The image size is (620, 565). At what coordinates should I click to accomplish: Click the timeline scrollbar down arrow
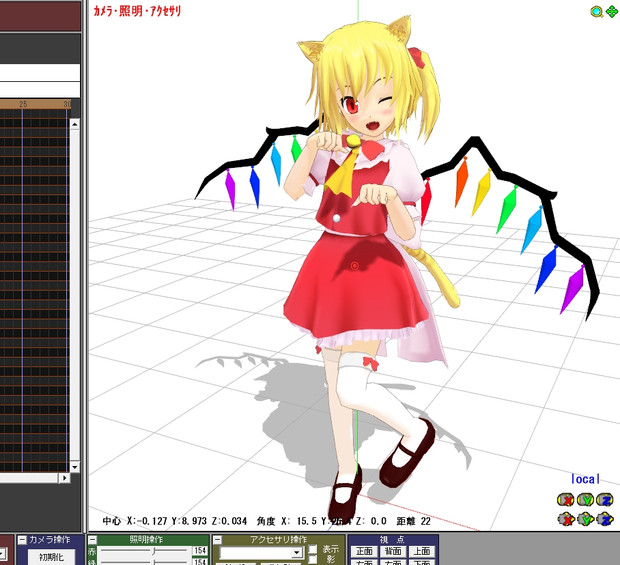click(75, 467)
